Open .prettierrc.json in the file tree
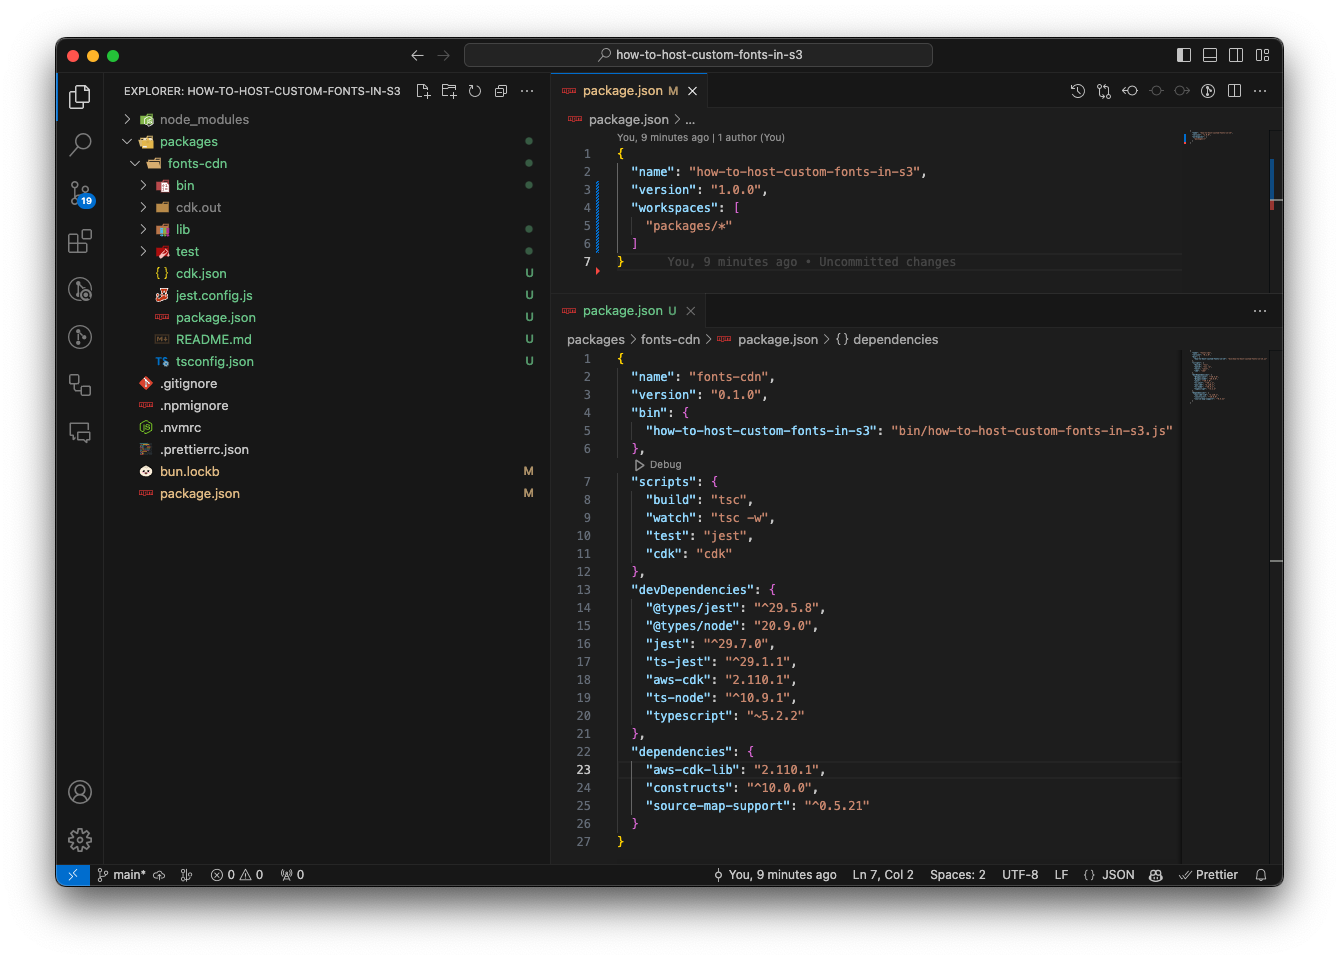 pyautogui.click(x=204, y=449)
